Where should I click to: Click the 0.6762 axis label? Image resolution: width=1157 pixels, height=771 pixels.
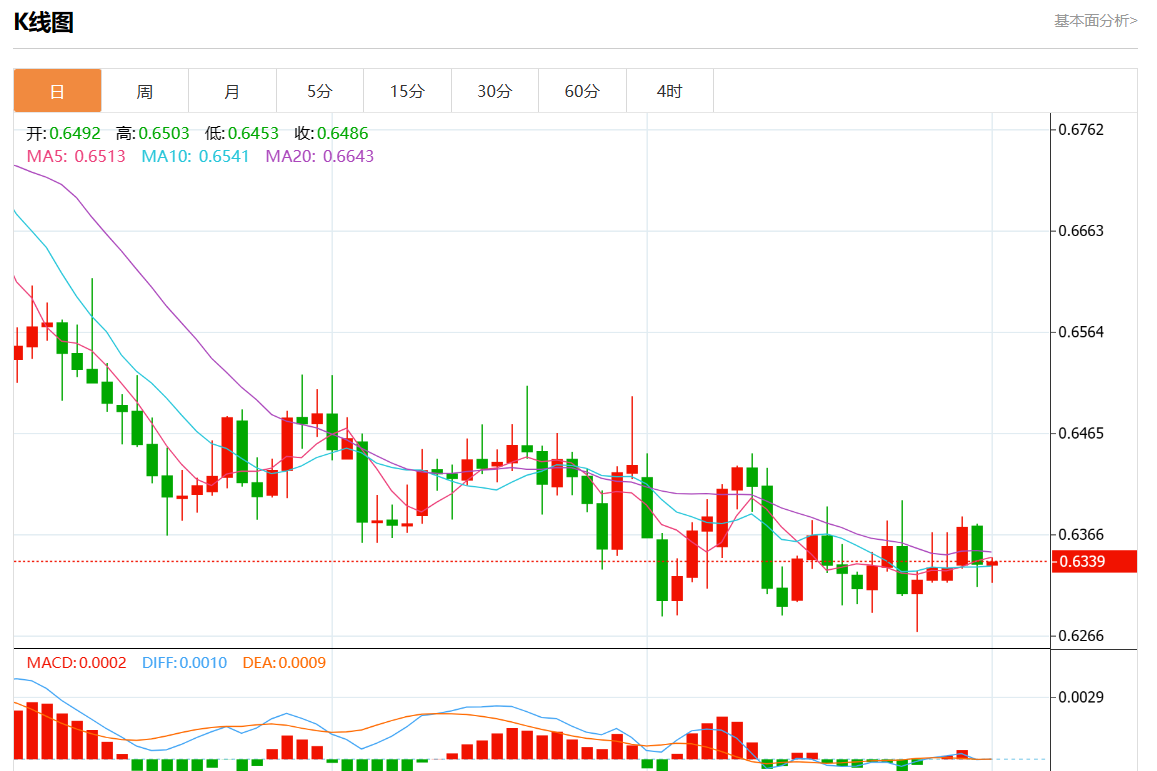click(1081, 130)
